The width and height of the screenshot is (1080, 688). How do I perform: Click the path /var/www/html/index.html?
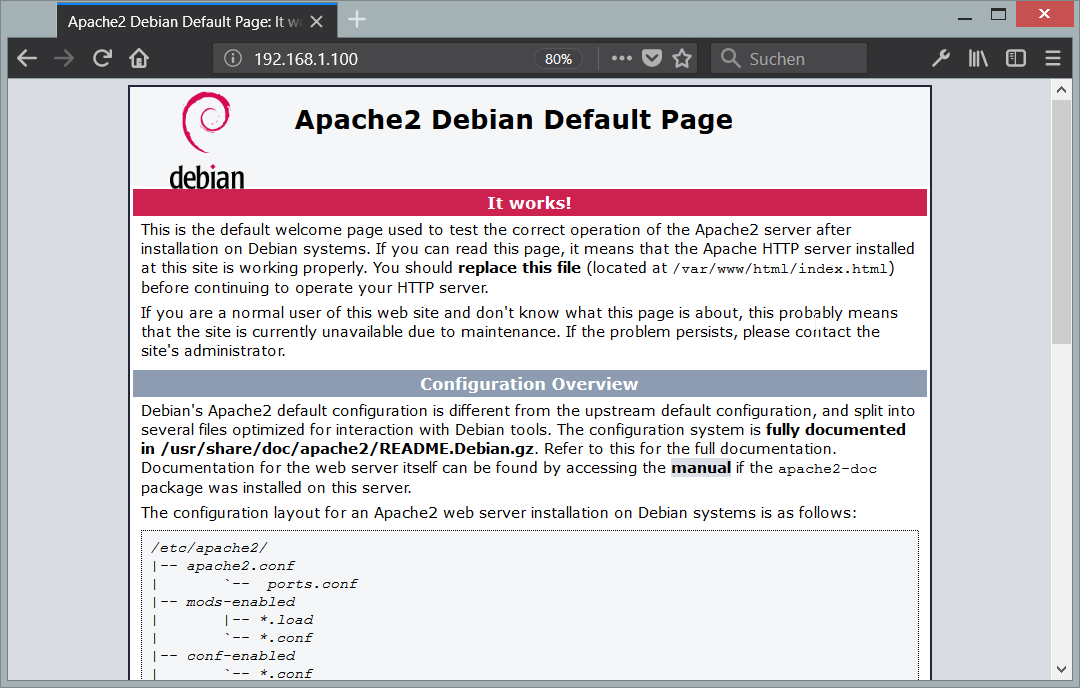pyautogui.click(x=780, y=269)
